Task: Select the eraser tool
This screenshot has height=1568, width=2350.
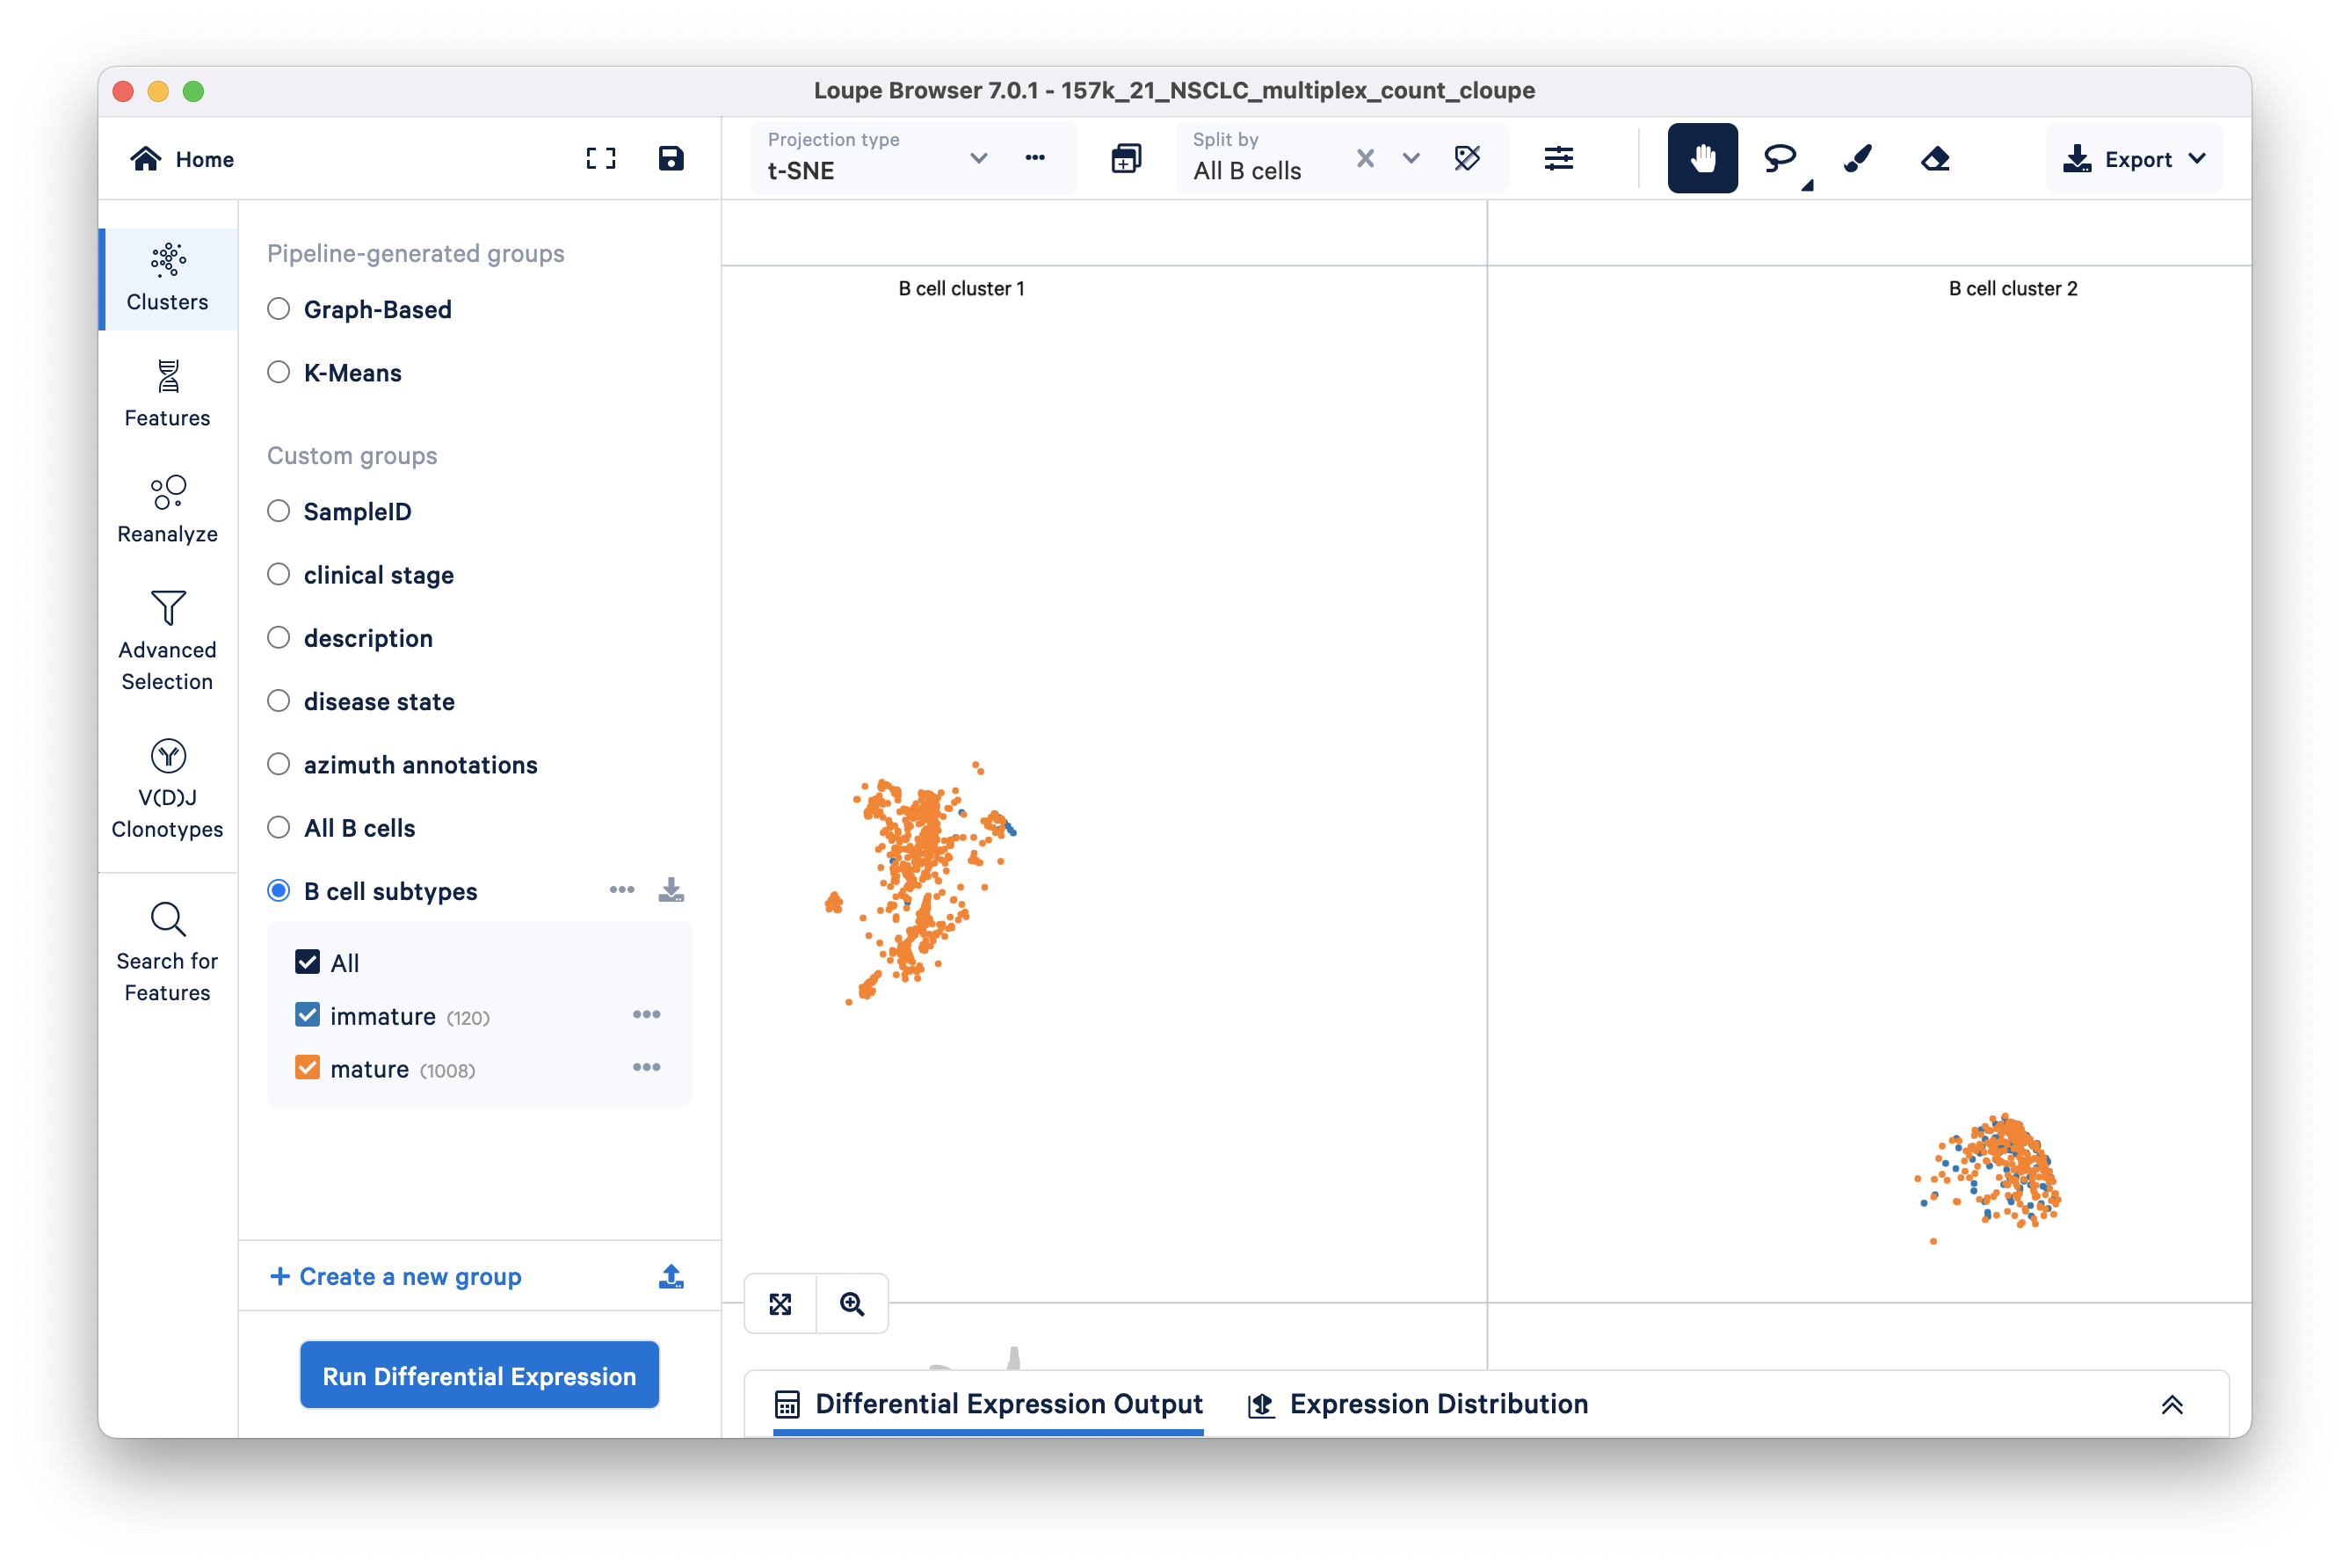Action: (1935, 158)
